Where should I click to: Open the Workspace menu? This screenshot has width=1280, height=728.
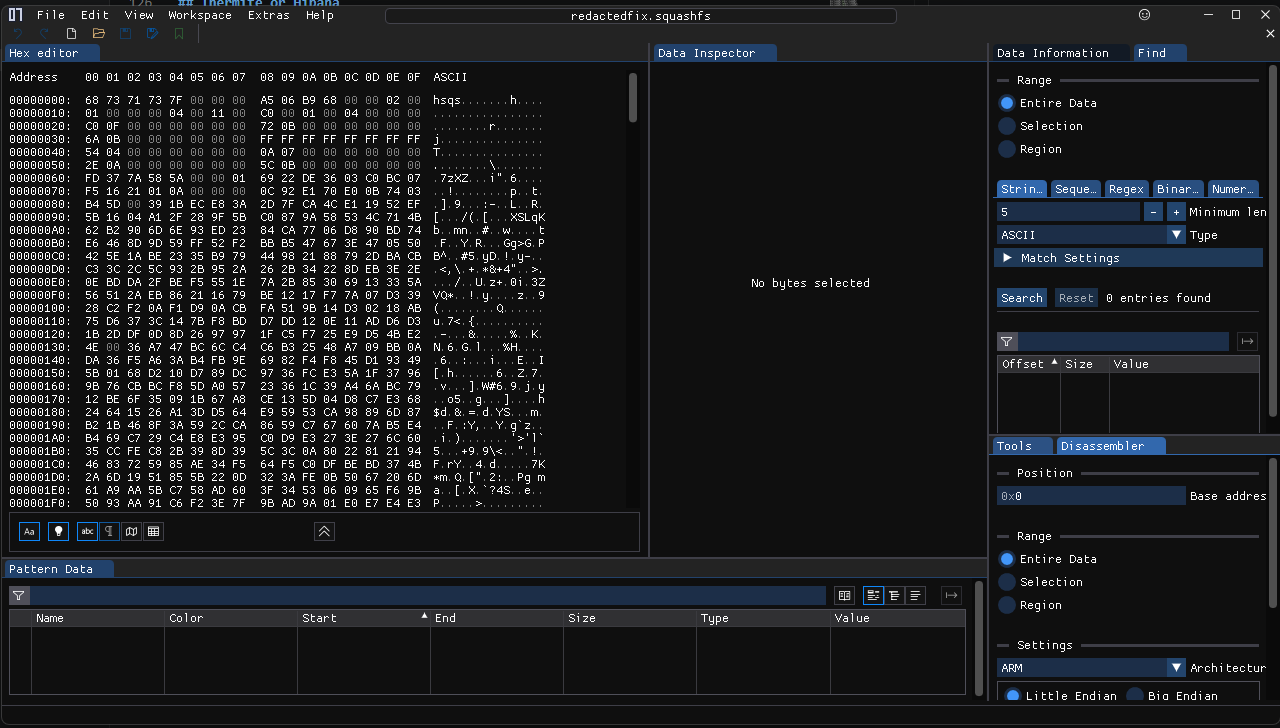[x=200, y=15]
